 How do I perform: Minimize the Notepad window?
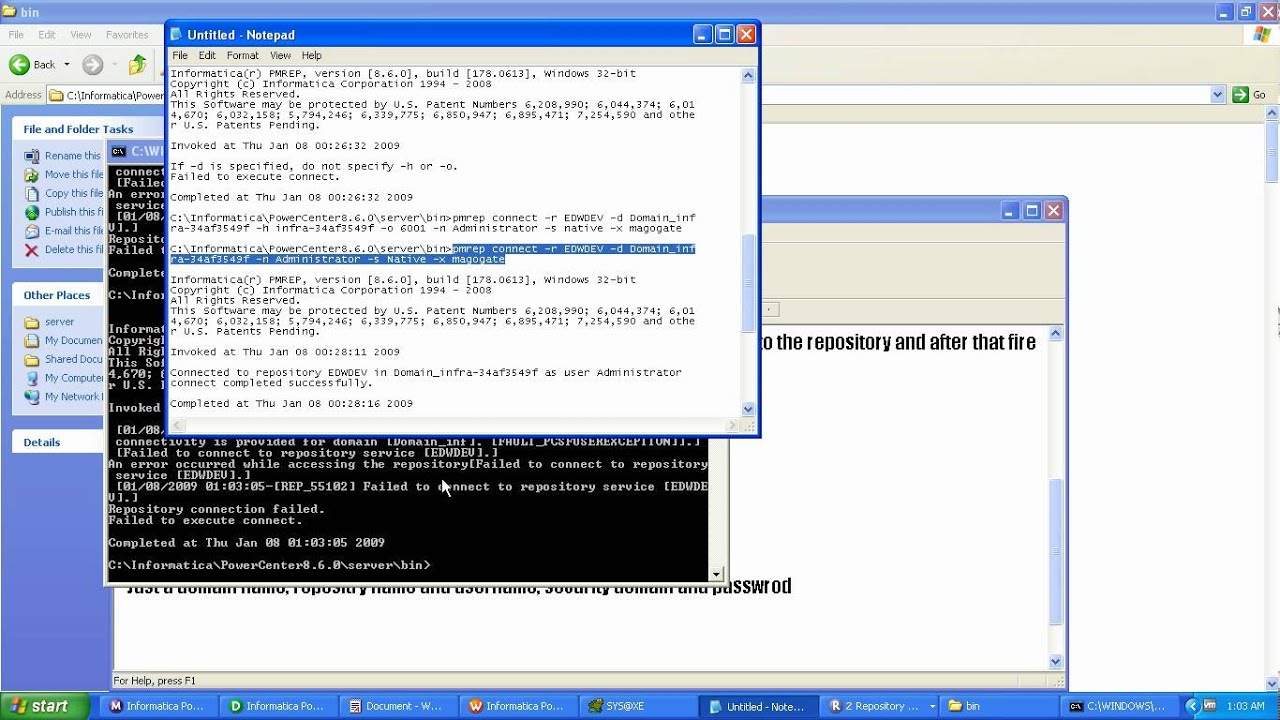pyautogui.click(x=703, y=34)
